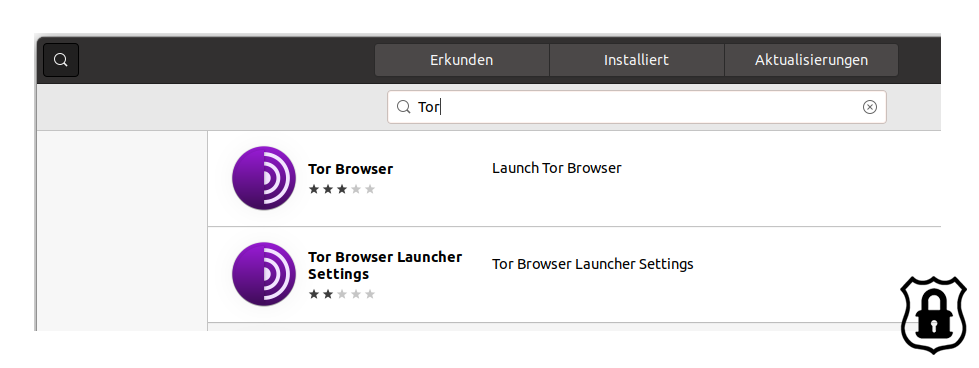Select the Tor Browser Launcher Settings title
This screenshot has width=979, height=368.
pos(385,266)
